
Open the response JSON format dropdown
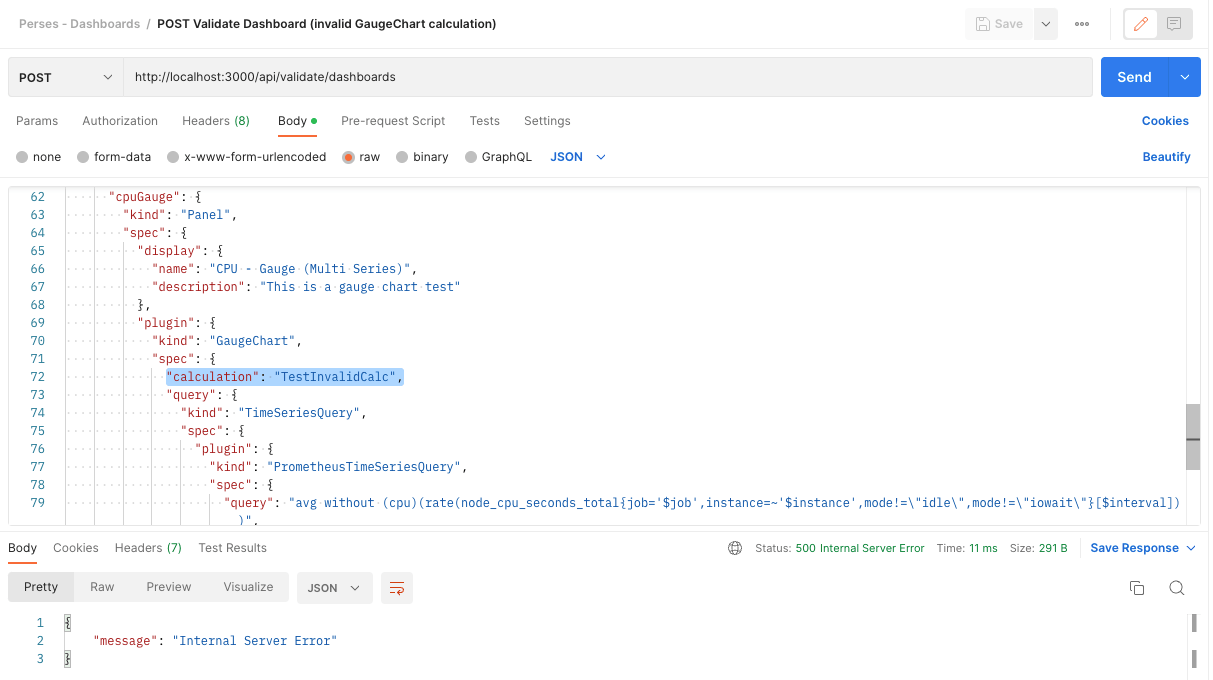coord(335,588)
